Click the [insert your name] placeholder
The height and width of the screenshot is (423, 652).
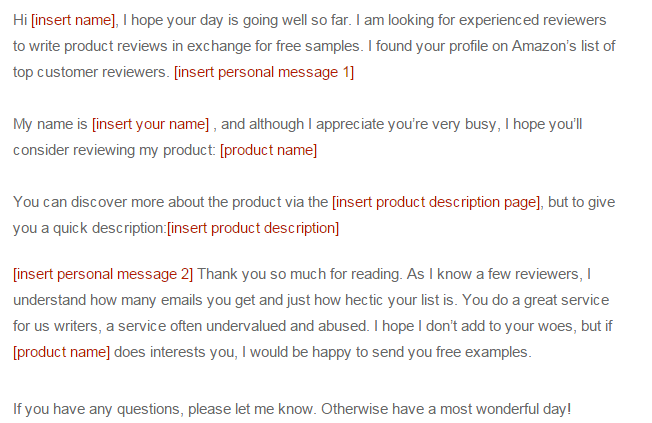151,124
